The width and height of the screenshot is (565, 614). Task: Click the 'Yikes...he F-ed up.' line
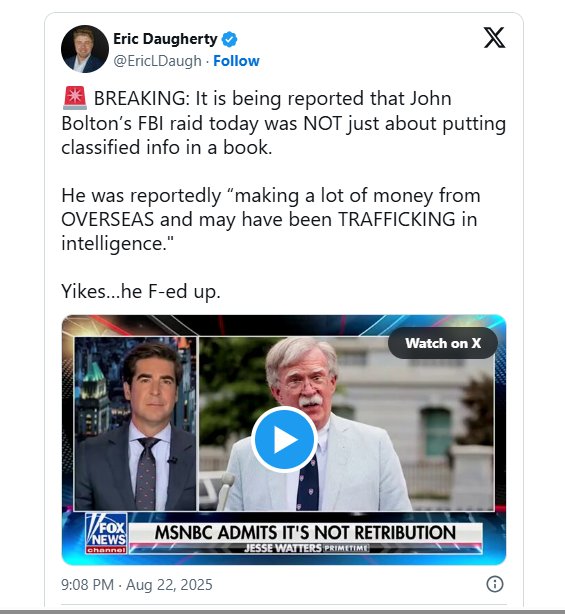point(141,291)
